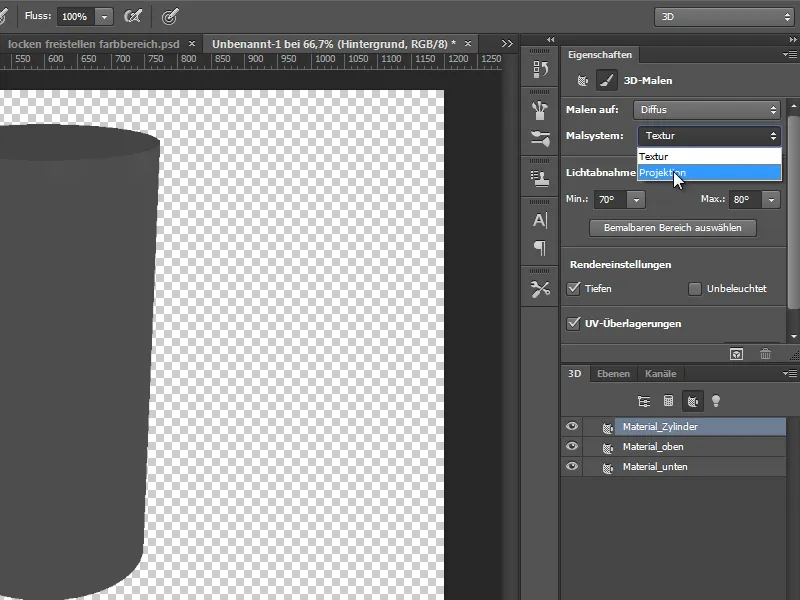
Task: Click the Max. angle 80° field
Action: click(x=746, y=199)
